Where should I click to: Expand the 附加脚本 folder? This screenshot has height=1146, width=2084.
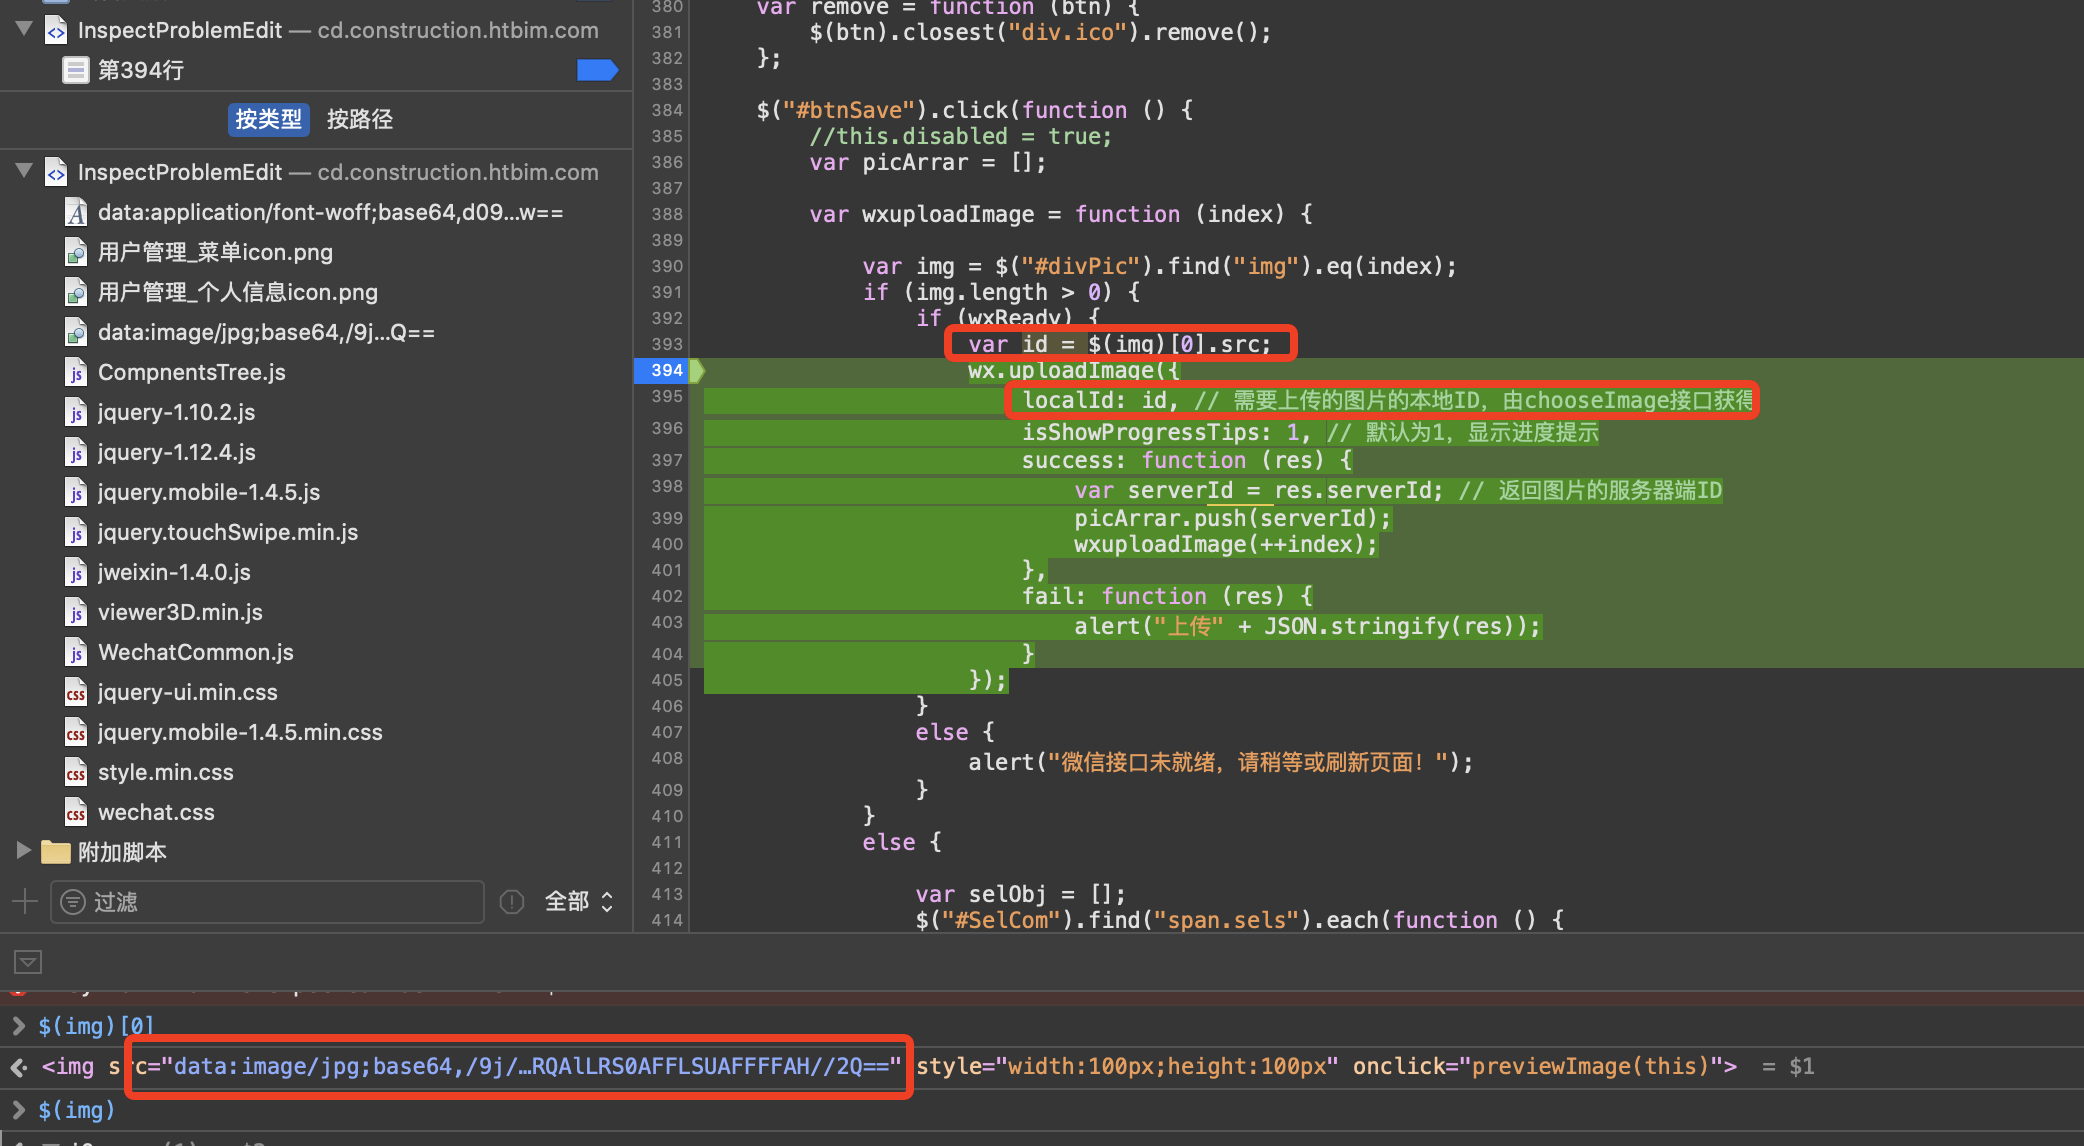coord(24,851)
